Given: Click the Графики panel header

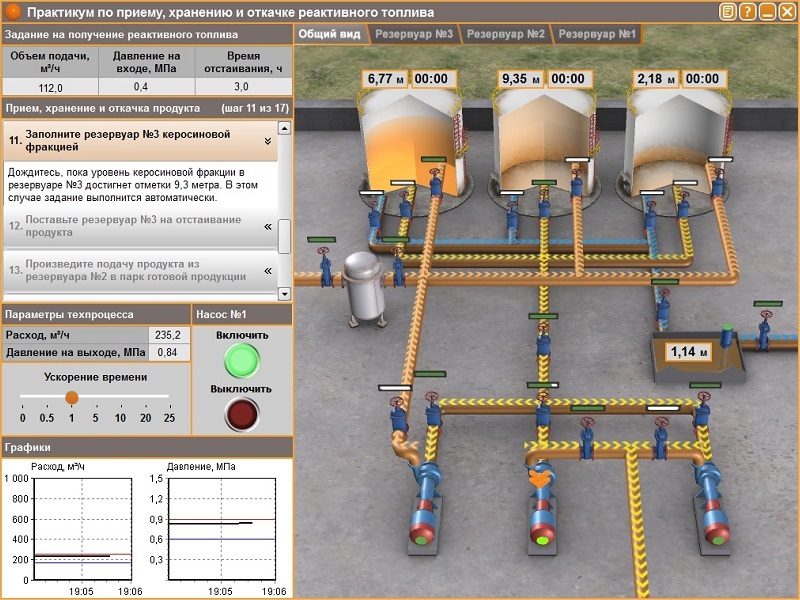Looking at the screenshot, I should pos(147,447).
